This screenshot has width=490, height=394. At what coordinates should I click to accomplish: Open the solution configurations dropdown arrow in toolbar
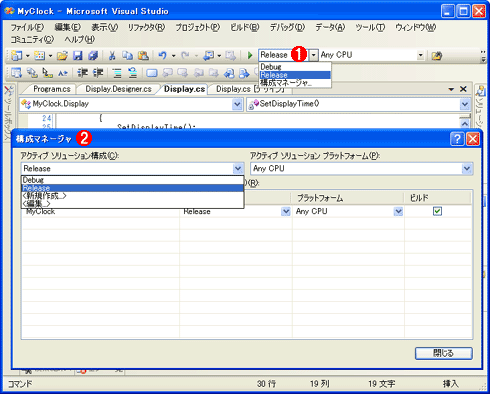[314, 55]
